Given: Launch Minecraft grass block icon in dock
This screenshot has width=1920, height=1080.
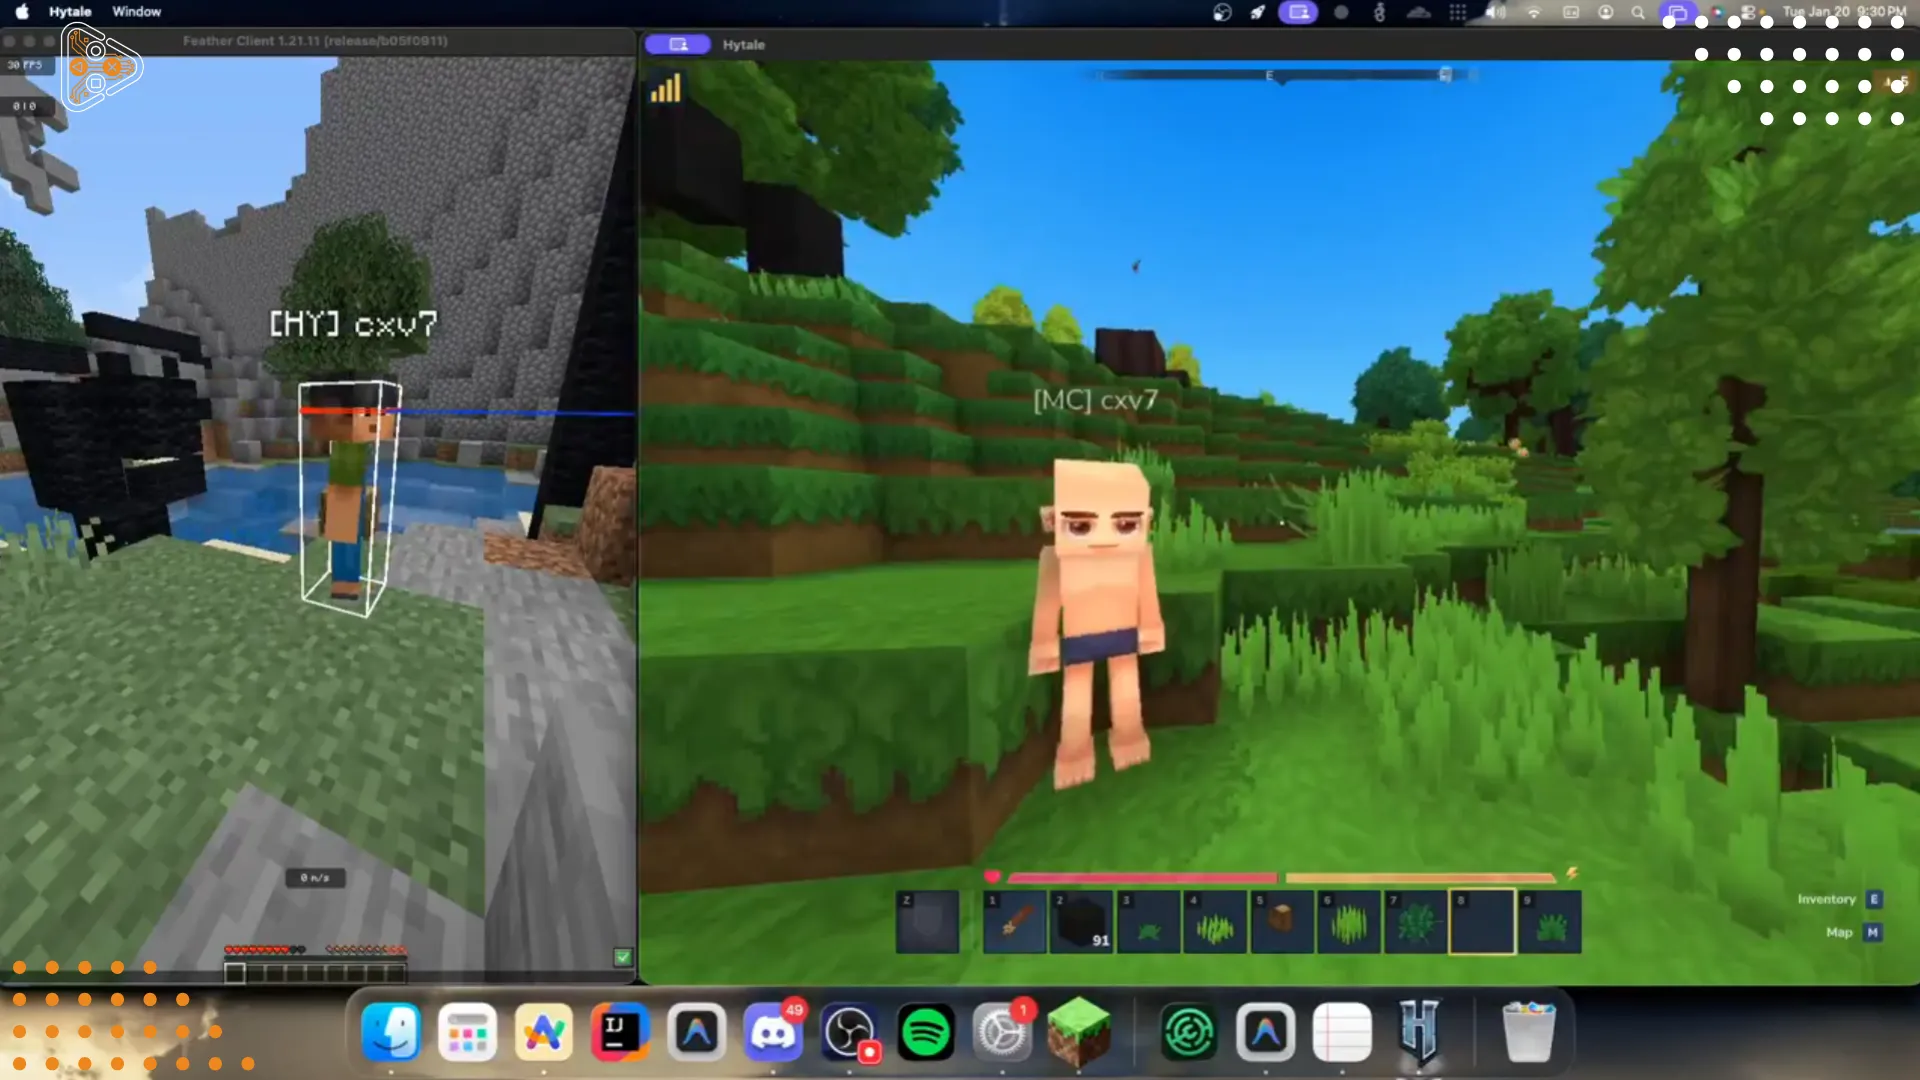Looking at the screenshot, I should [1078, 1032].
